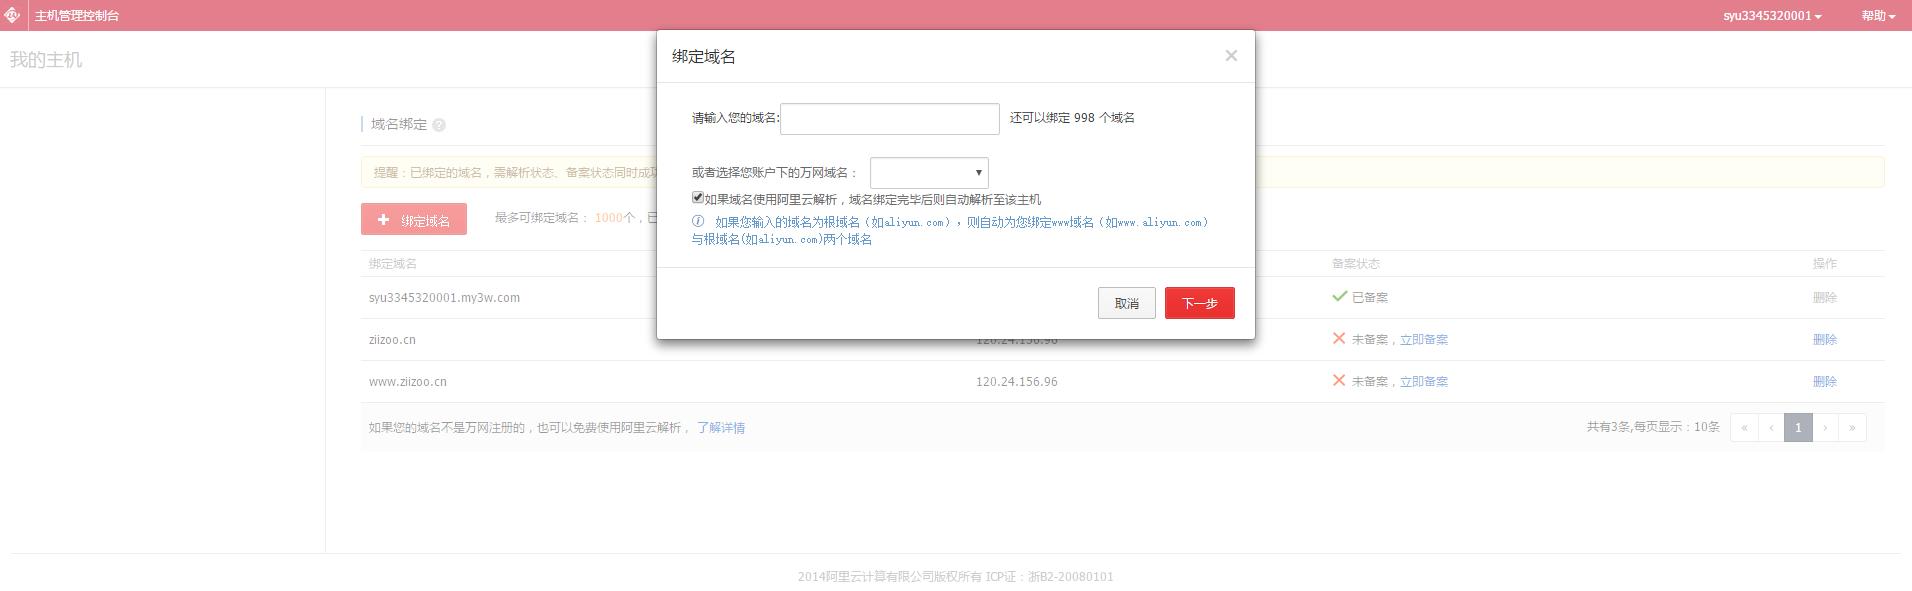Click the domain name input field
Image resolution: width=1912 pixels, height=591 pixels.
[x=889, y=119]
